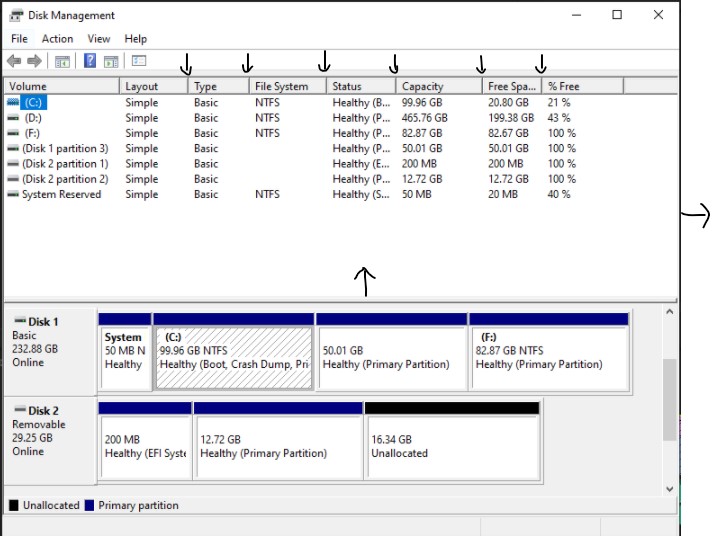Select the Disk 1 label panel
The image size is (713, 536).
(x=50, y=352)
